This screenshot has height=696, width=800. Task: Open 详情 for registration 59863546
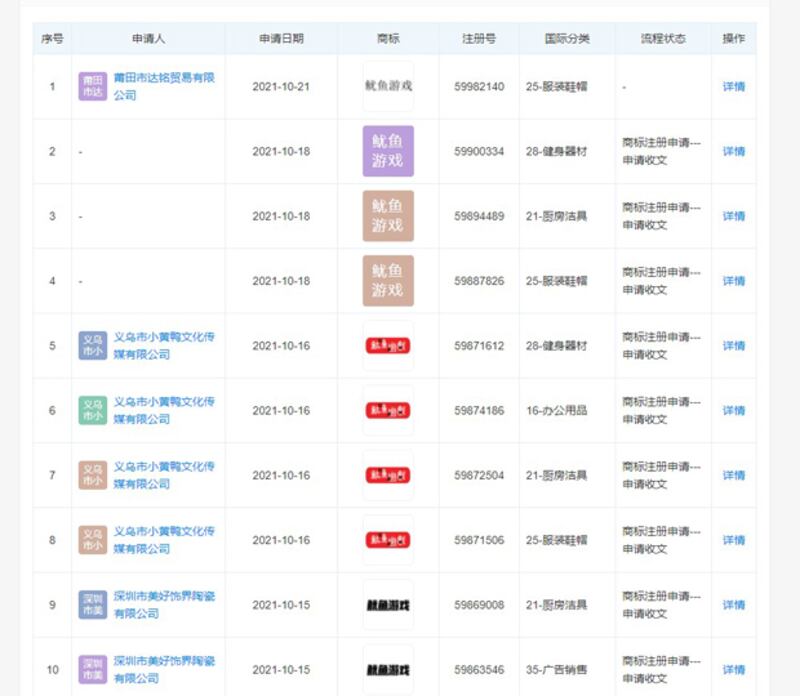734,670
